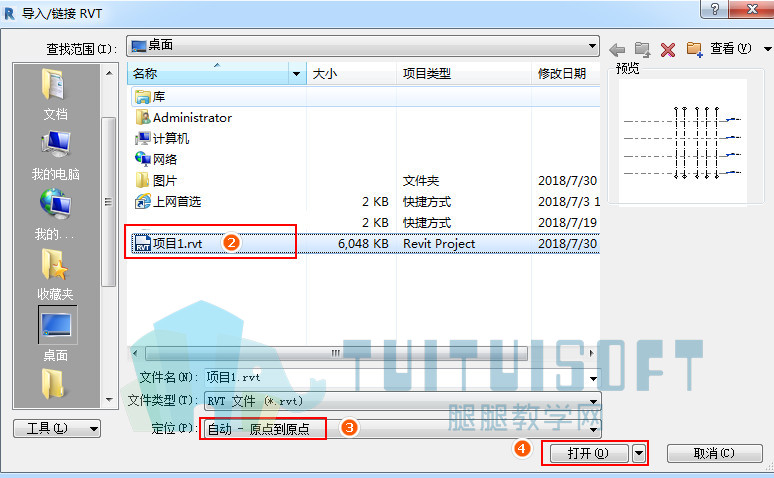Select 文档 in the places sidebar

[x=55, y=94]
